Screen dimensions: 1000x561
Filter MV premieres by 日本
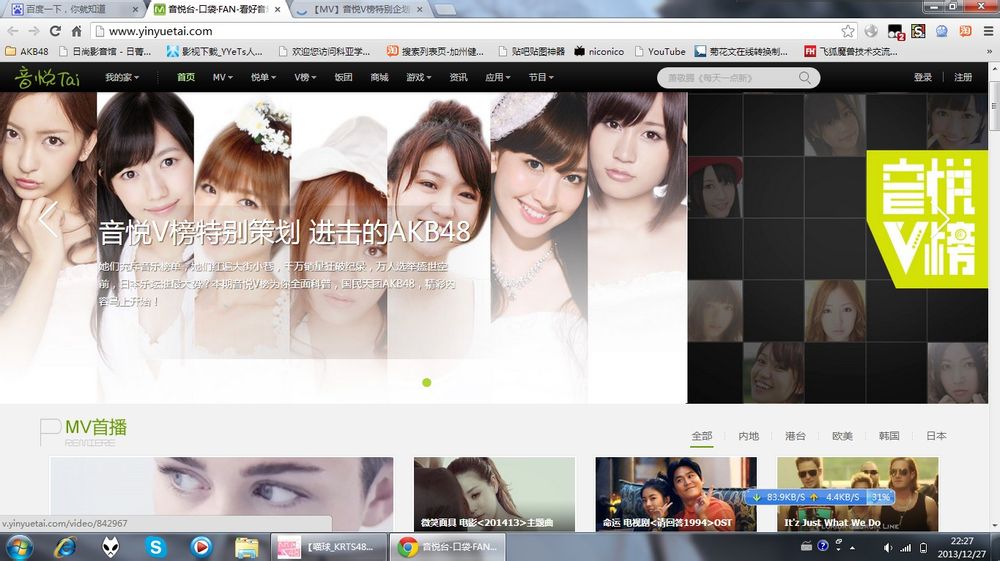tap(936, 436)
